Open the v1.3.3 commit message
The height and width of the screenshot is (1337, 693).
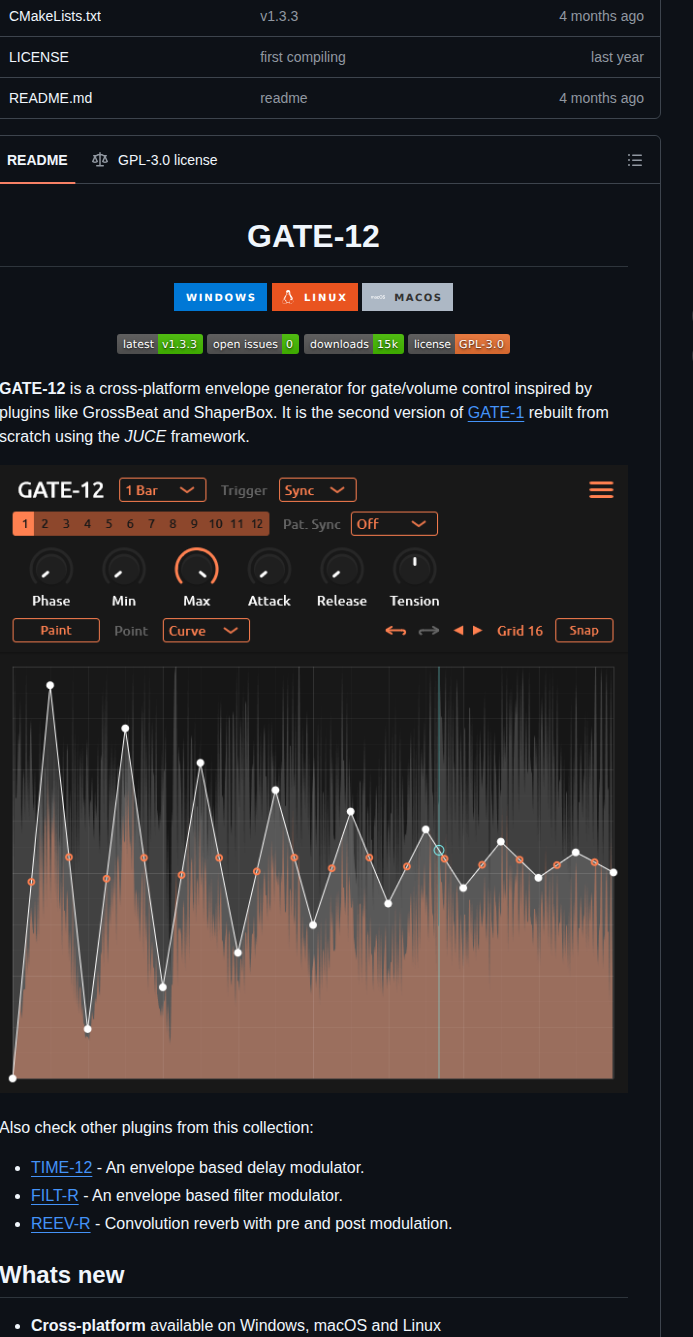[280, 16]
